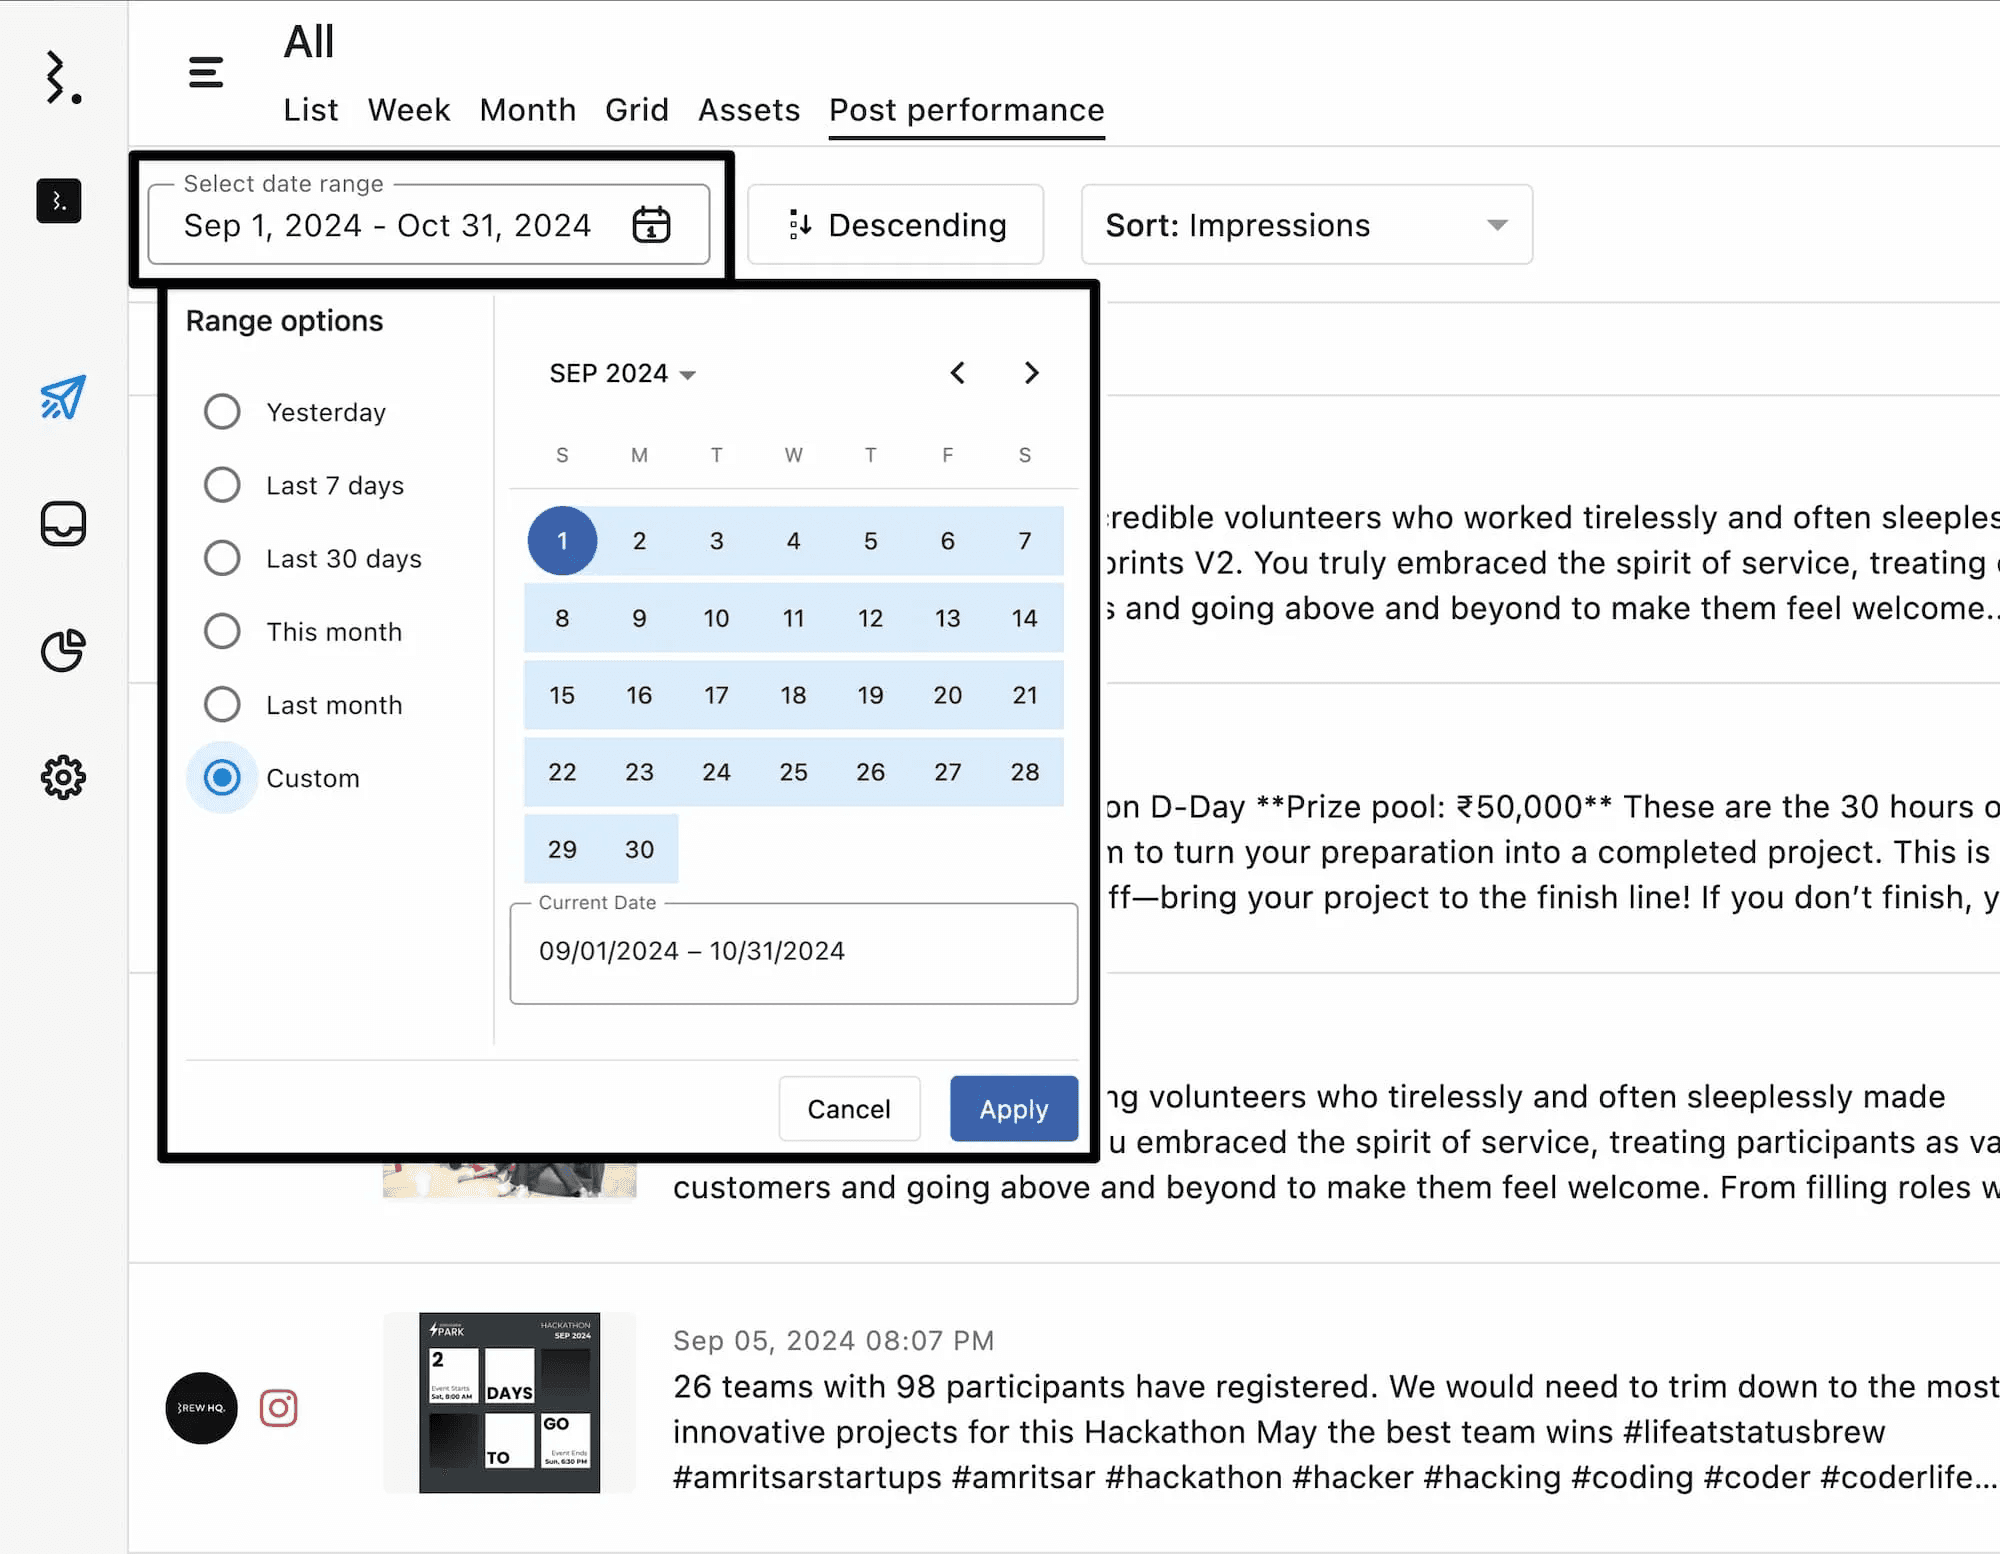Open the Post performance tab
This screenshot has height=1554, width=2000.
(x=967, y=109)
